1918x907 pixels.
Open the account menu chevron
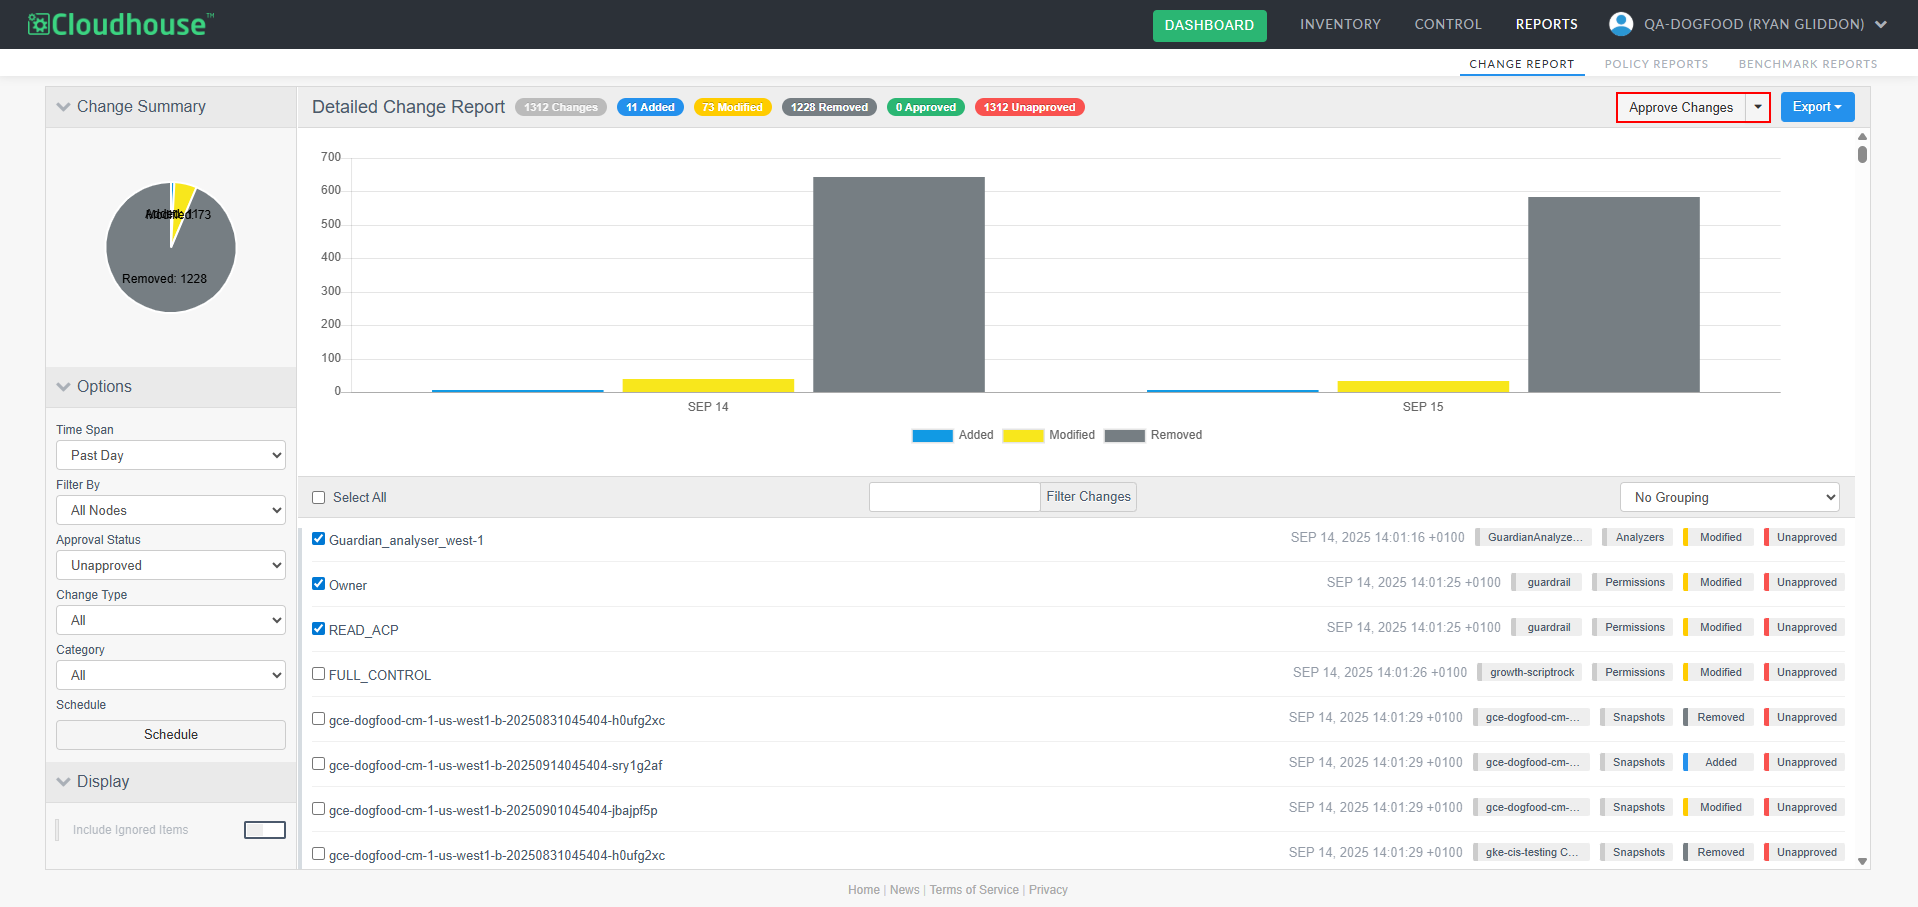pyautogui.click(x=1880, y=25)
